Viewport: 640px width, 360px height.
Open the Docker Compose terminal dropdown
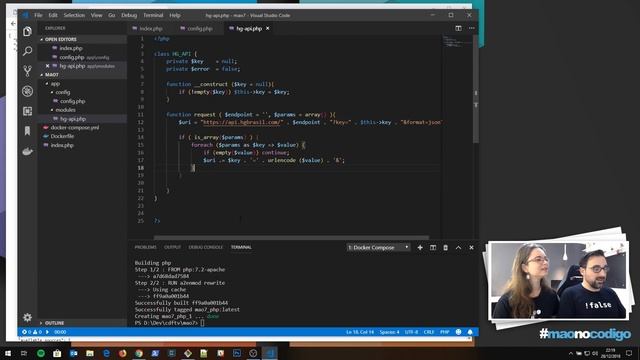tap(378, 247)
